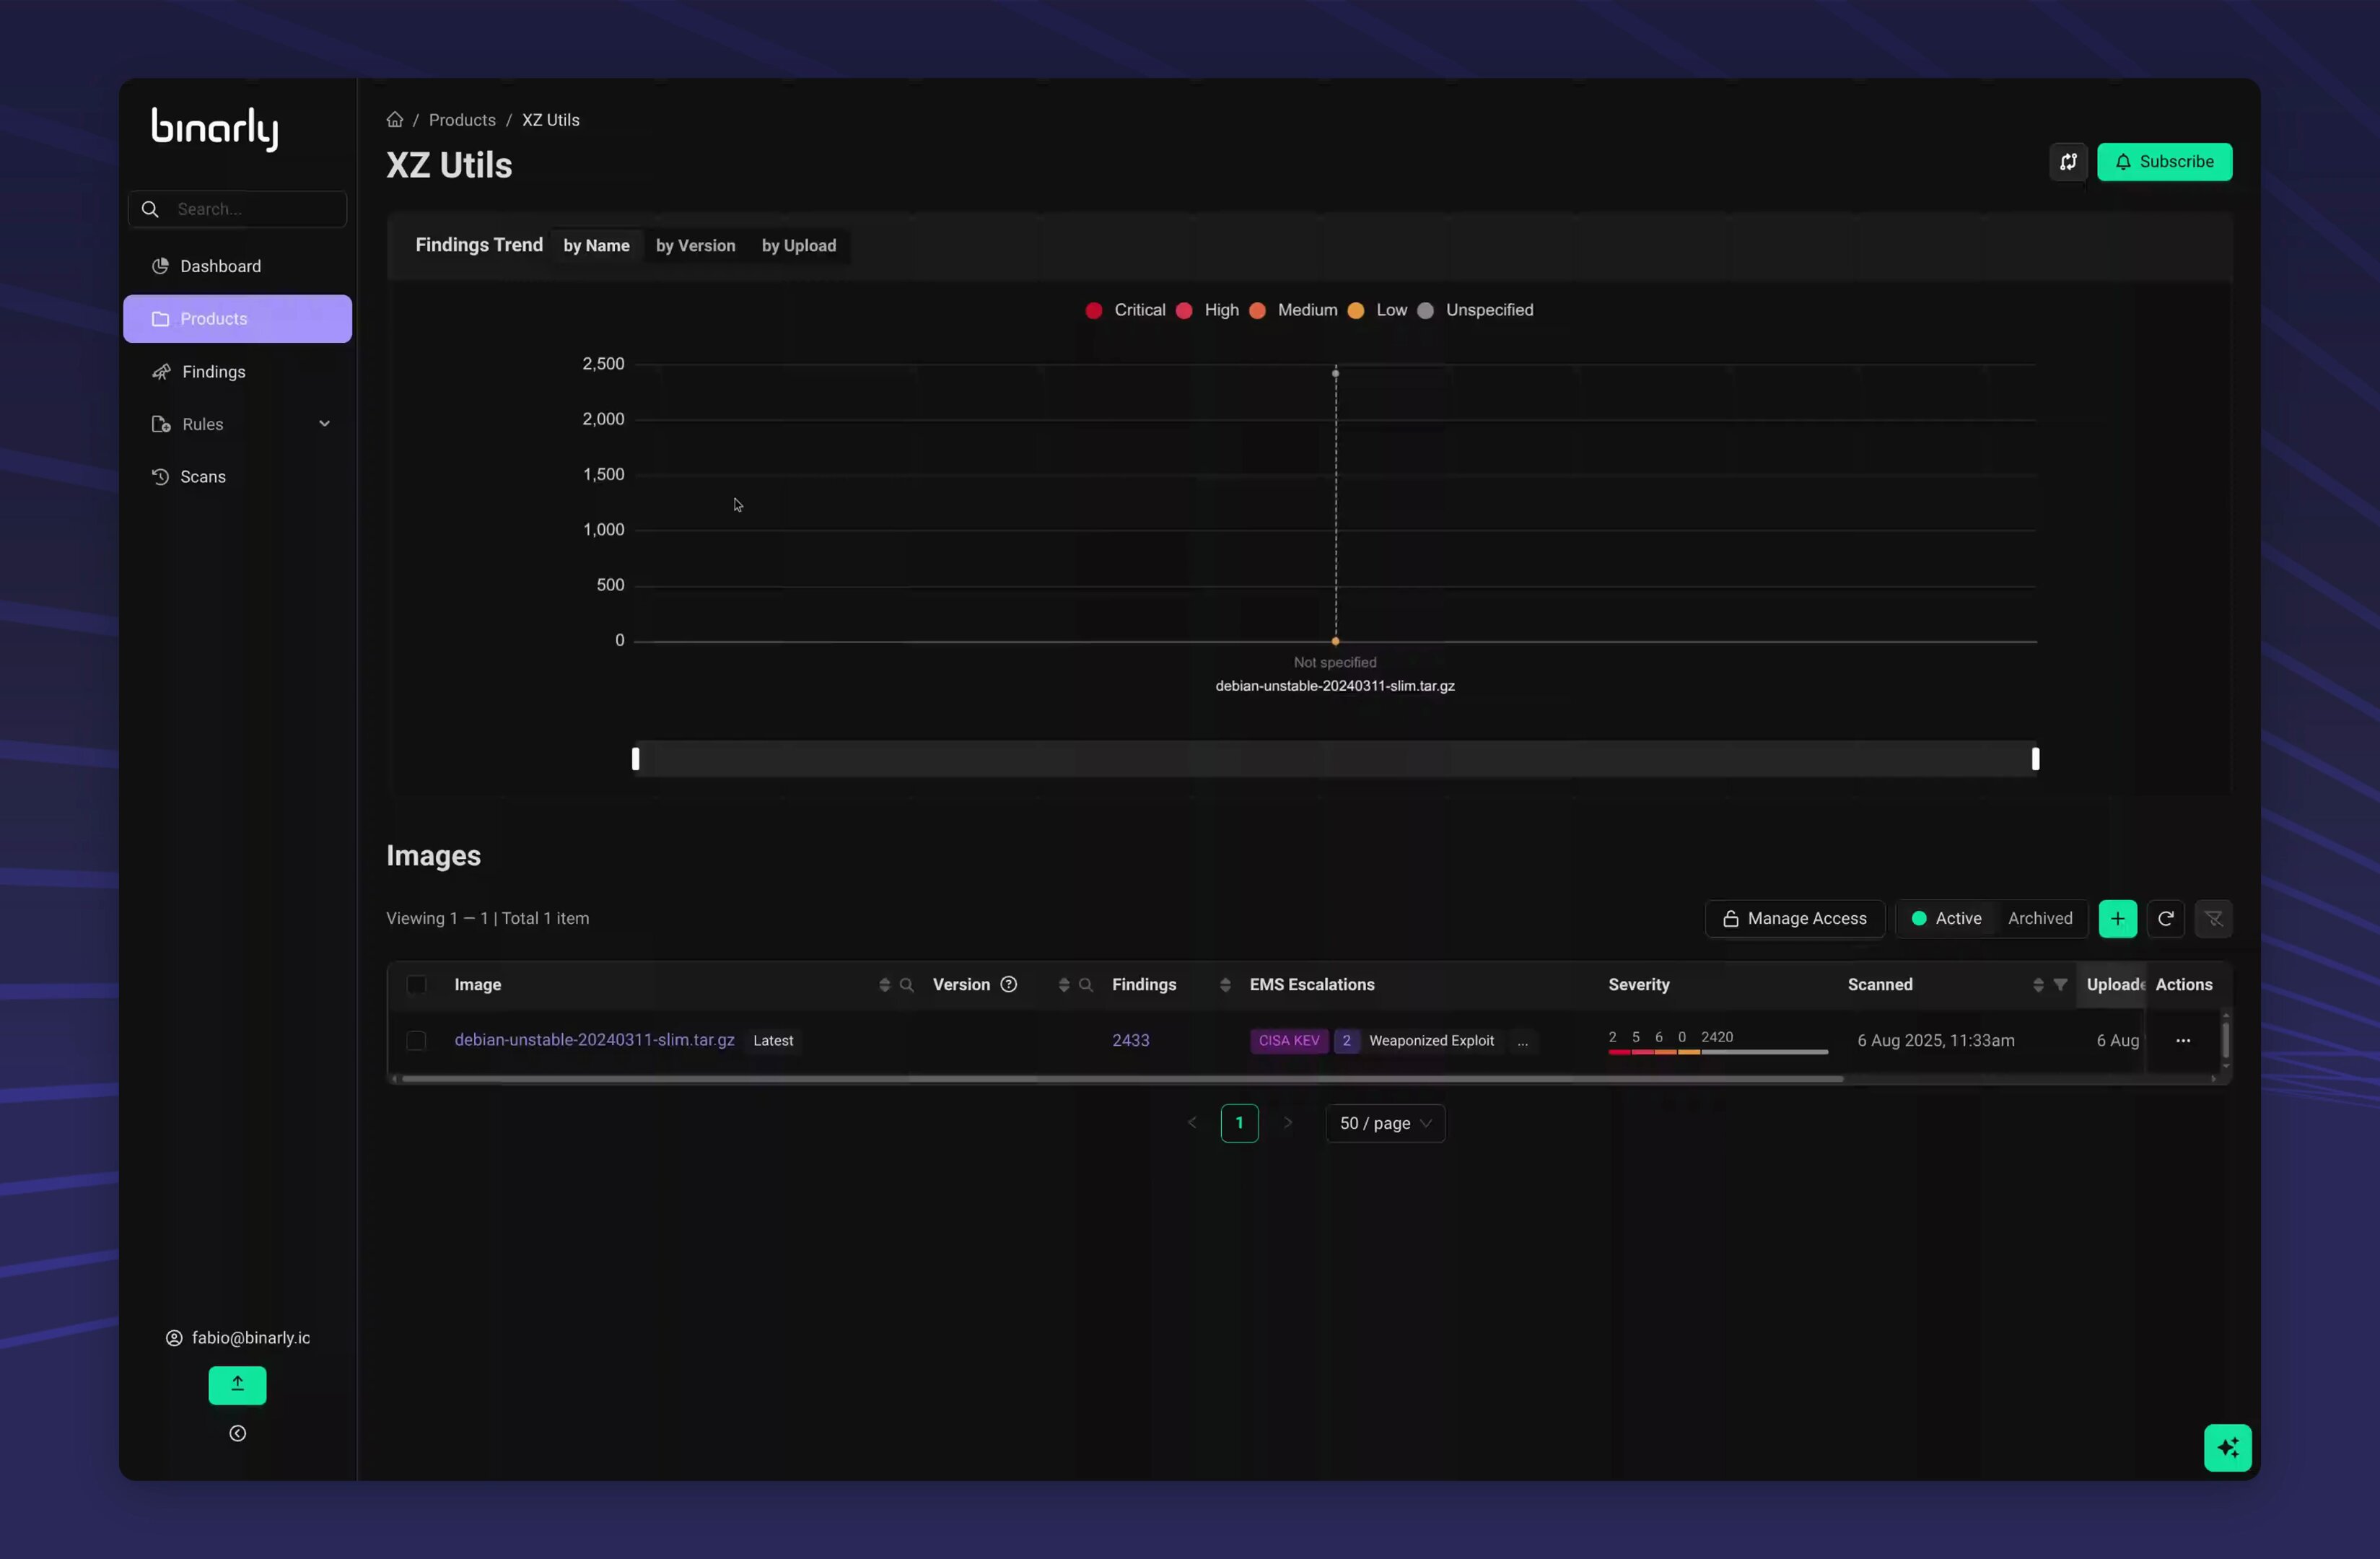Open the row actions ellipsis menu

[2182, 1040]
